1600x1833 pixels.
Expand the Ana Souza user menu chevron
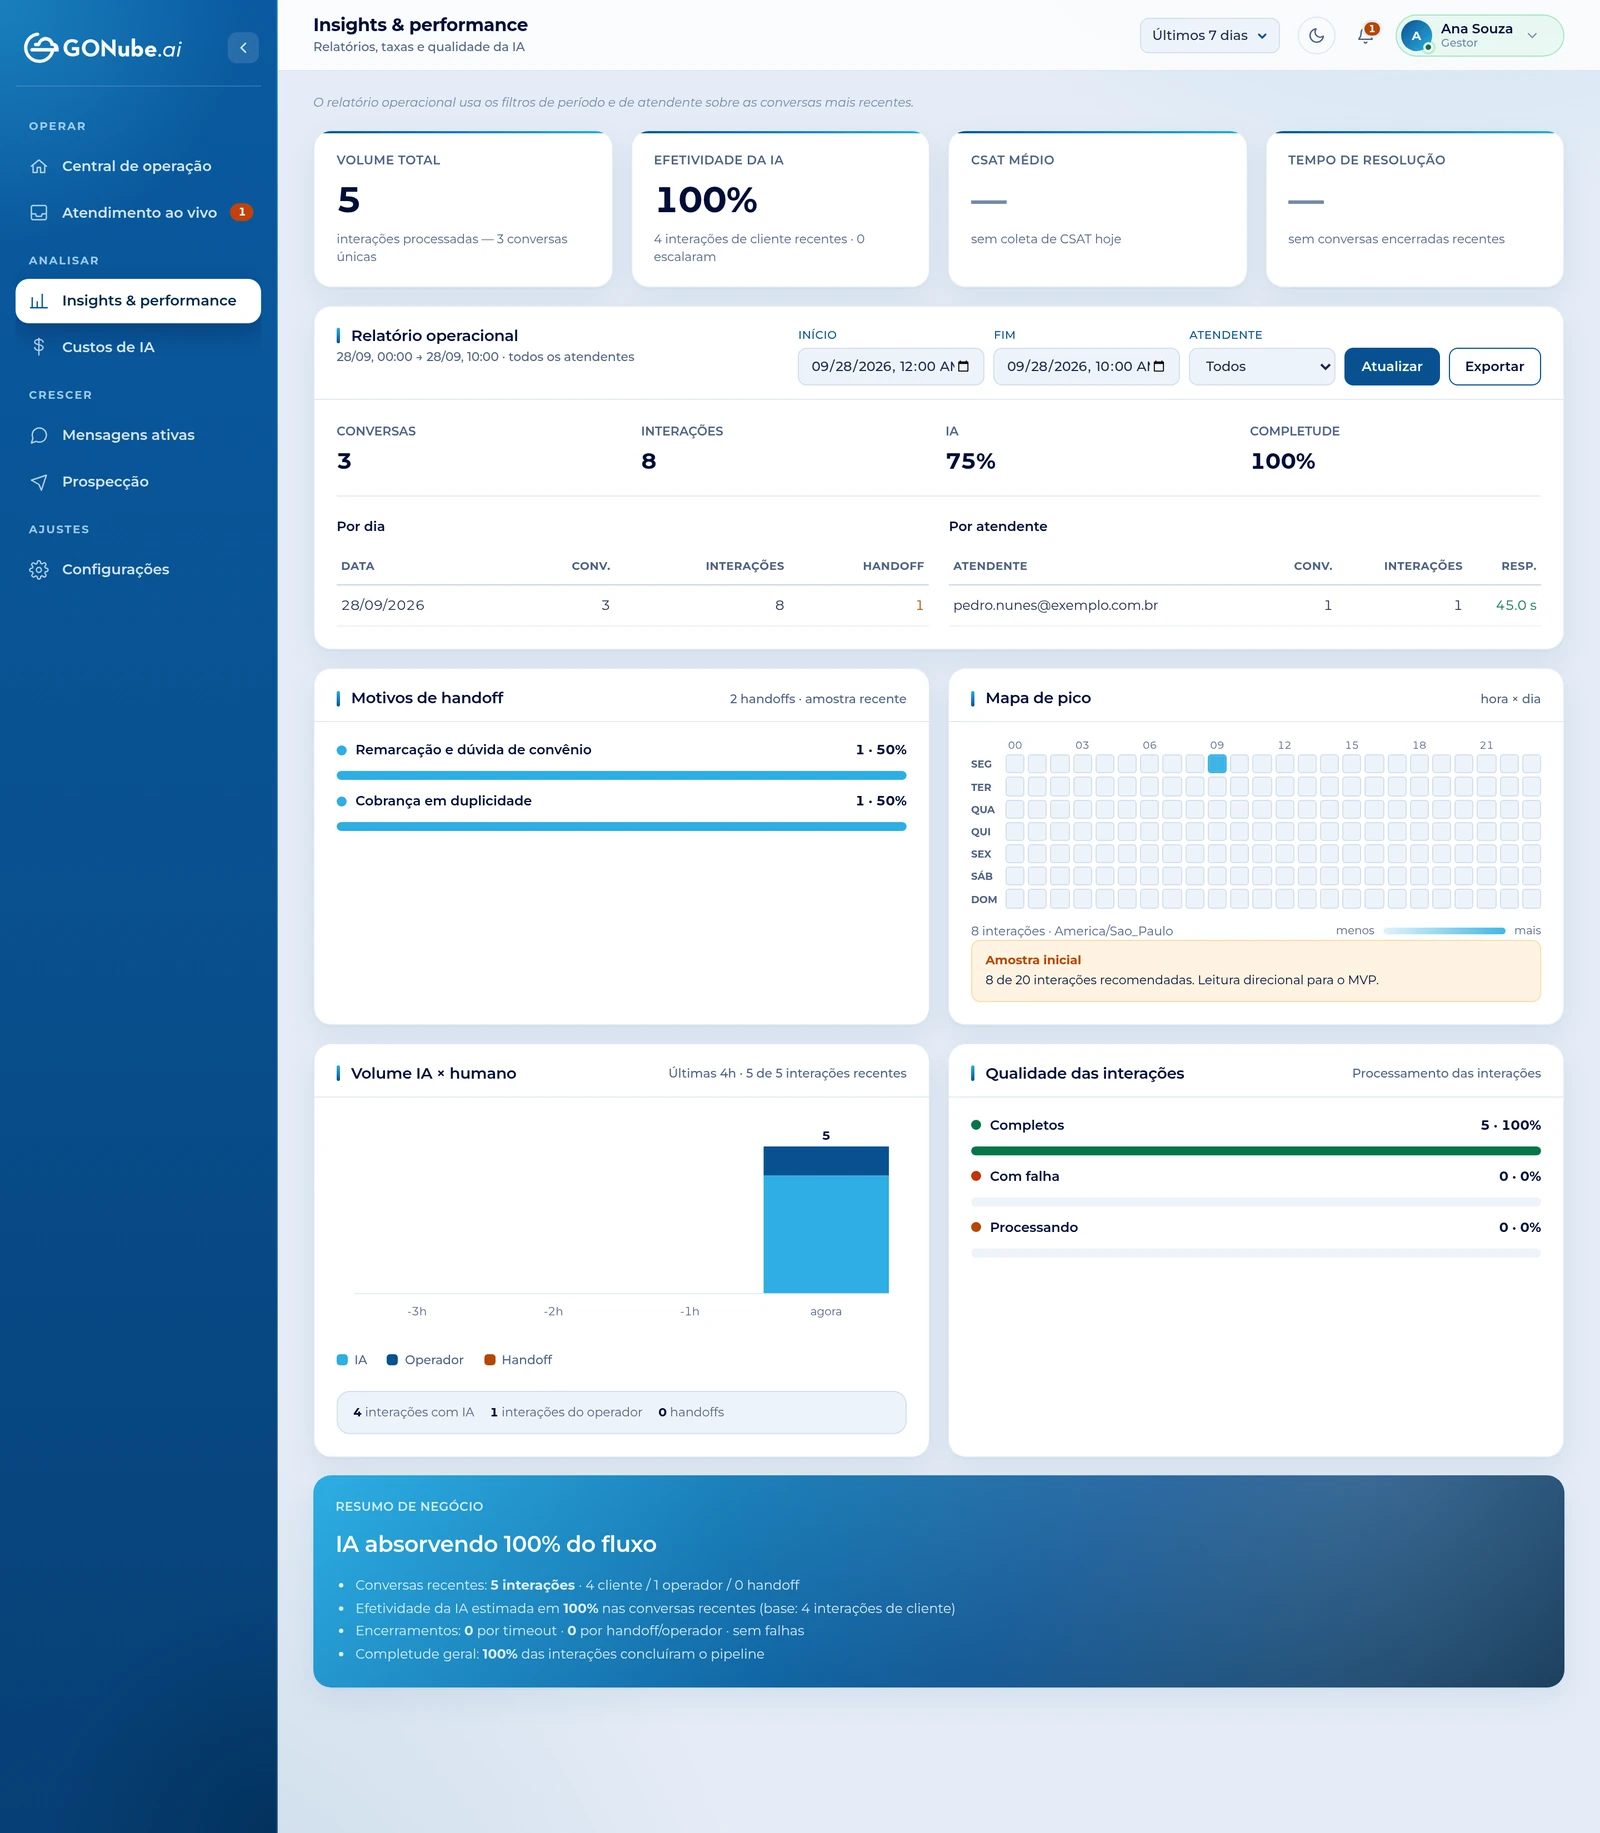click(x=1532, y=36)
